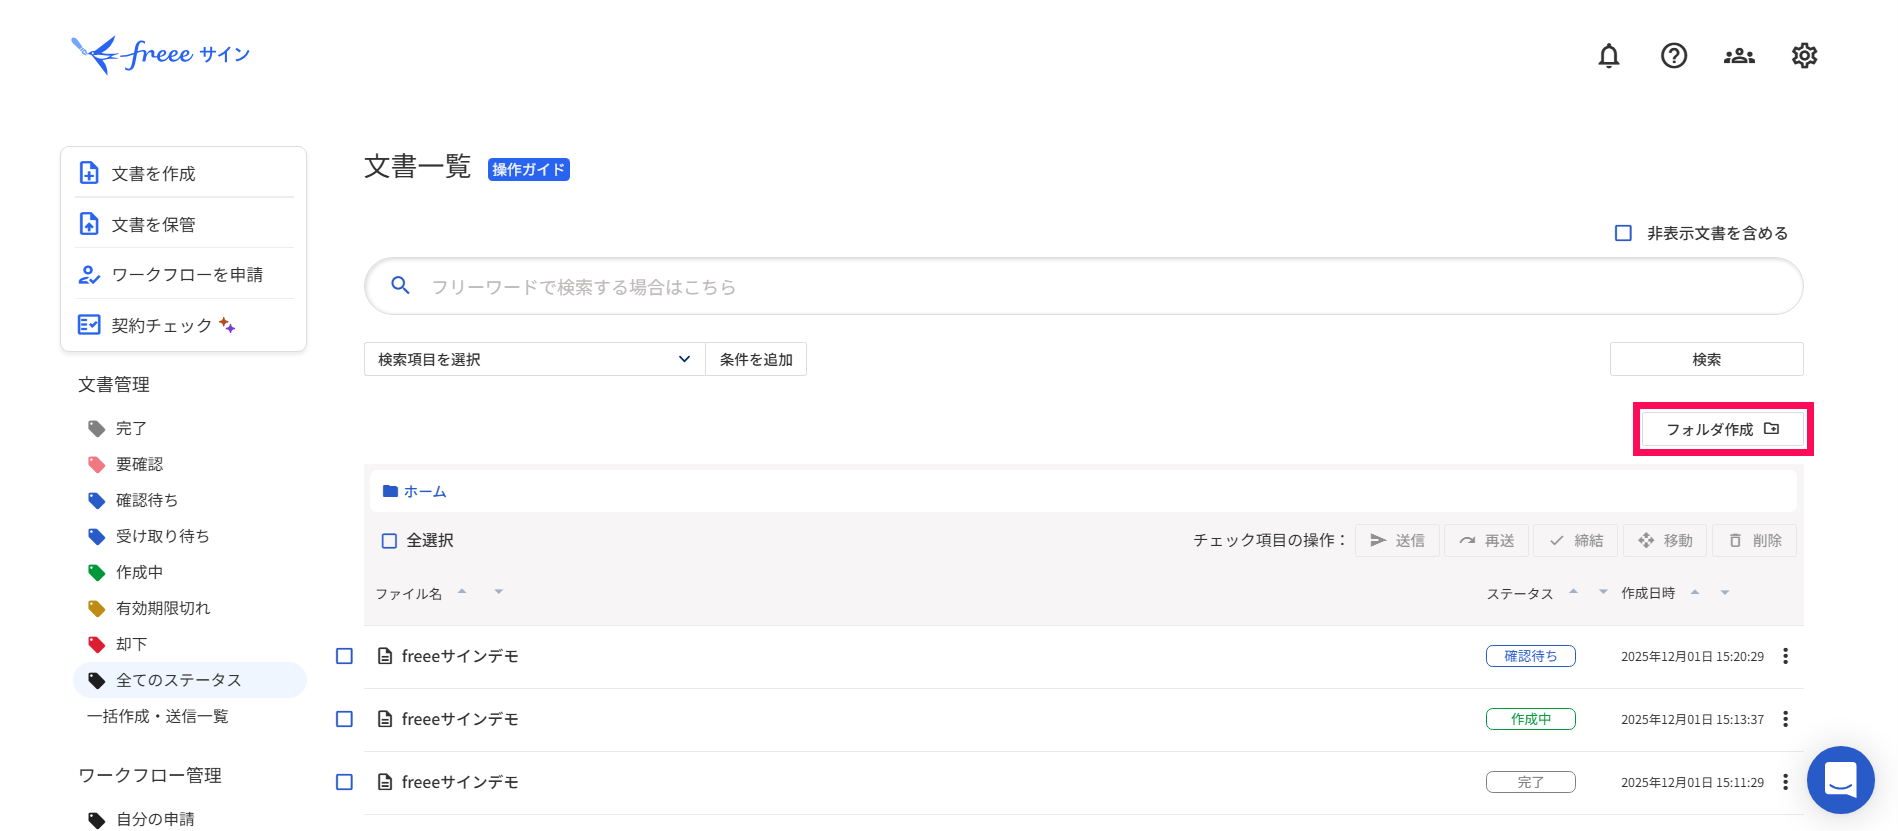Click the 送信 action button

[x=1397, y=540]
